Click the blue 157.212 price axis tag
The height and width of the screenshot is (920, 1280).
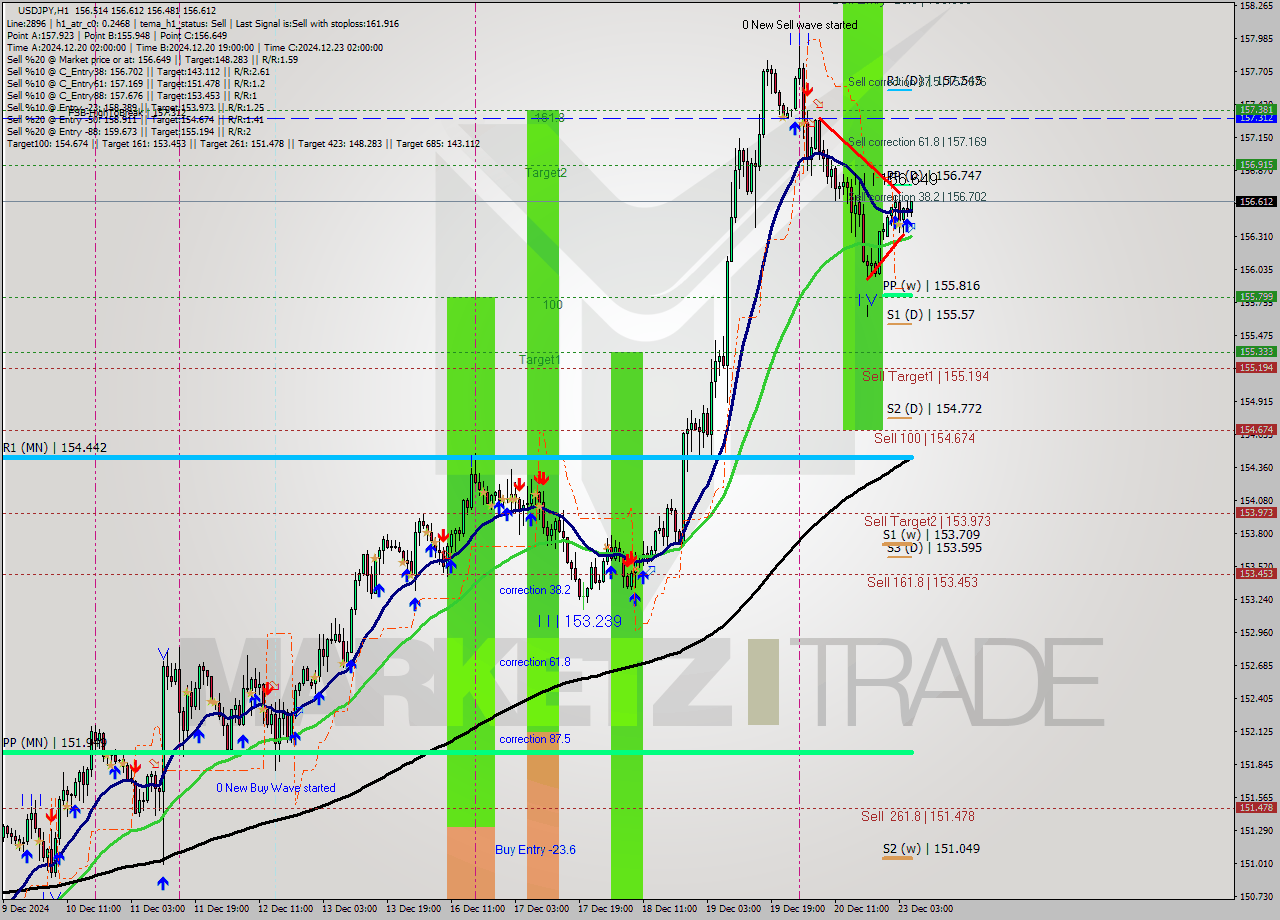tap(1256, 118)
